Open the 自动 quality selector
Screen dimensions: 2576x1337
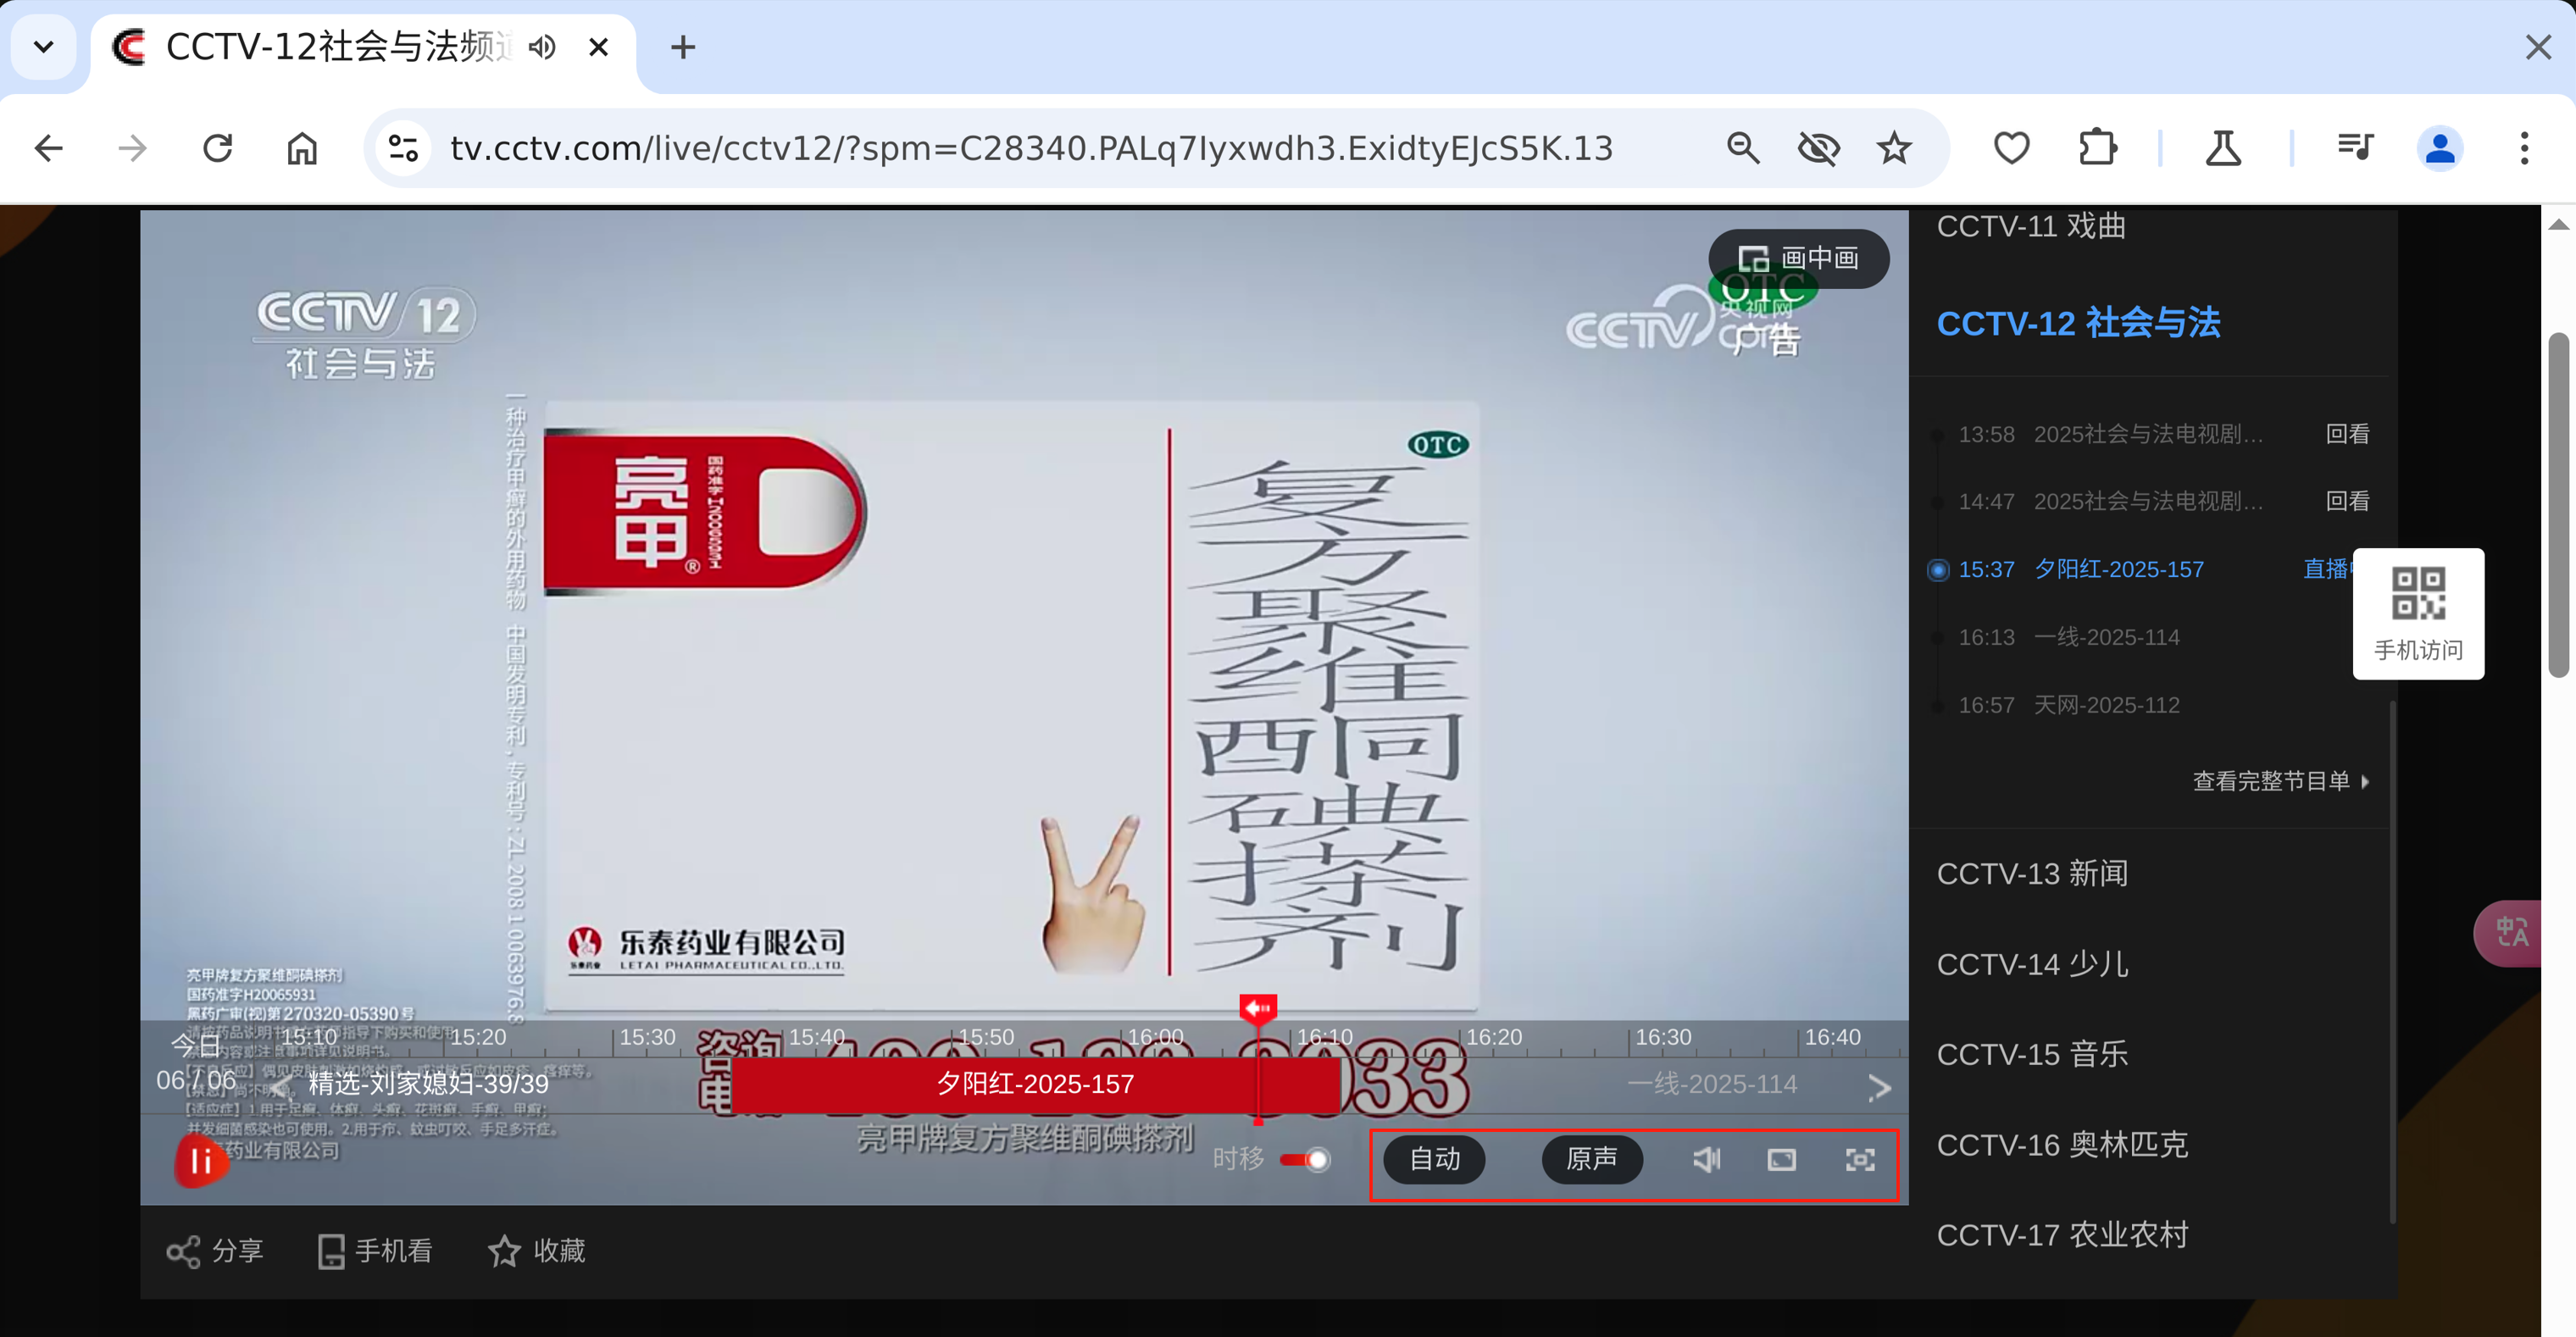coord(1434,1160)
